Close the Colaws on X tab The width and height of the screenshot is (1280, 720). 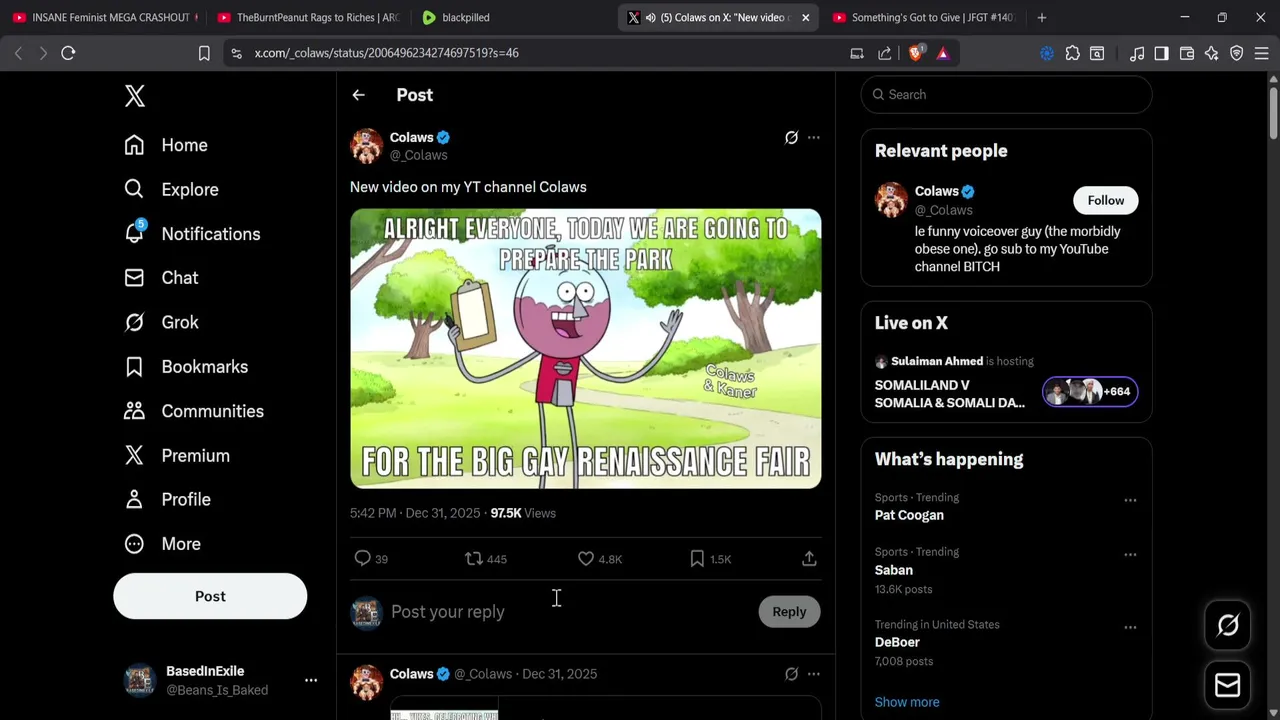point(805,17)
